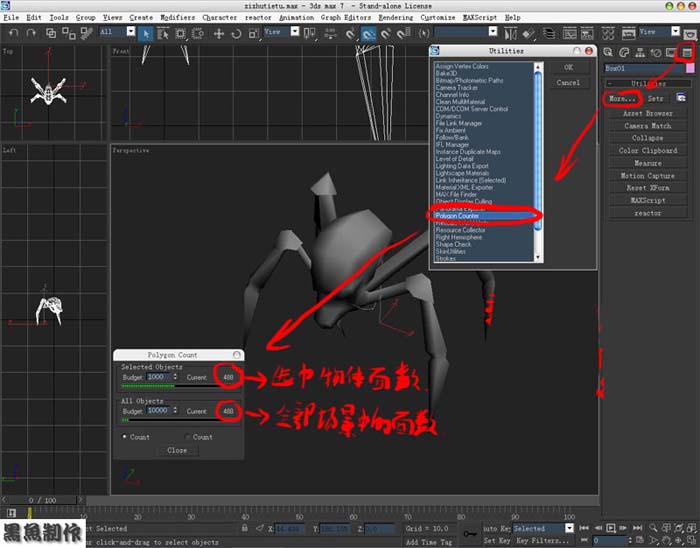Open the MAXScript menu

[x=480, y=17]
